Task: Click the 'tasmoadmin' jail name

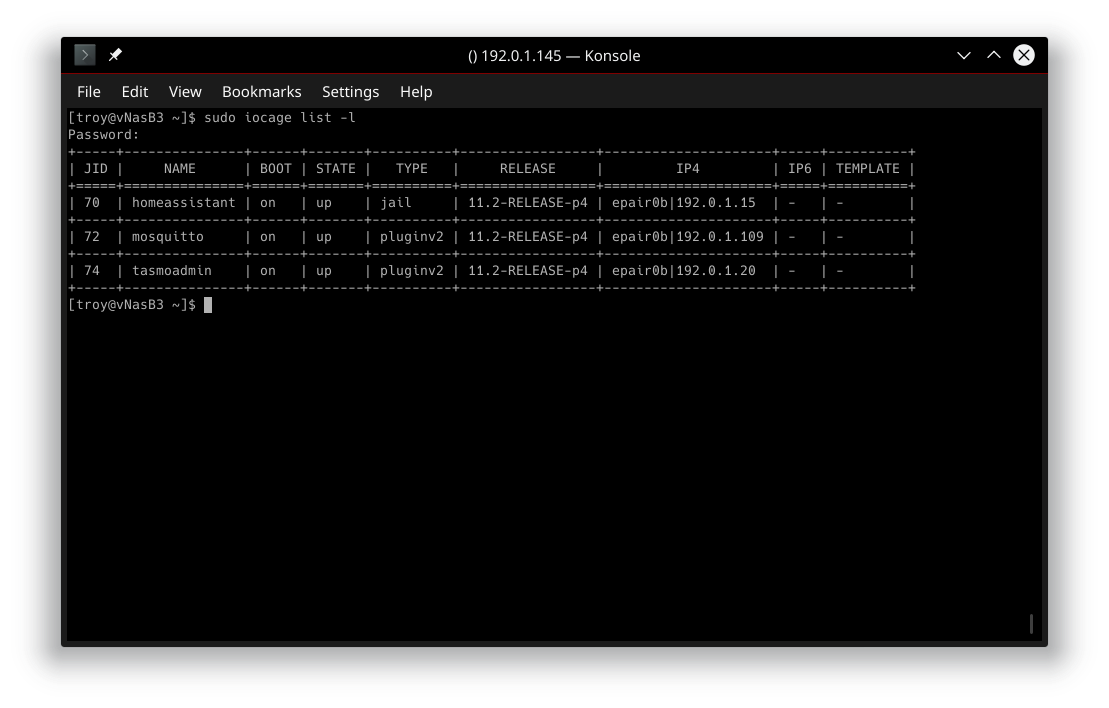Action: pyautogui.click(x=171, y=271)
